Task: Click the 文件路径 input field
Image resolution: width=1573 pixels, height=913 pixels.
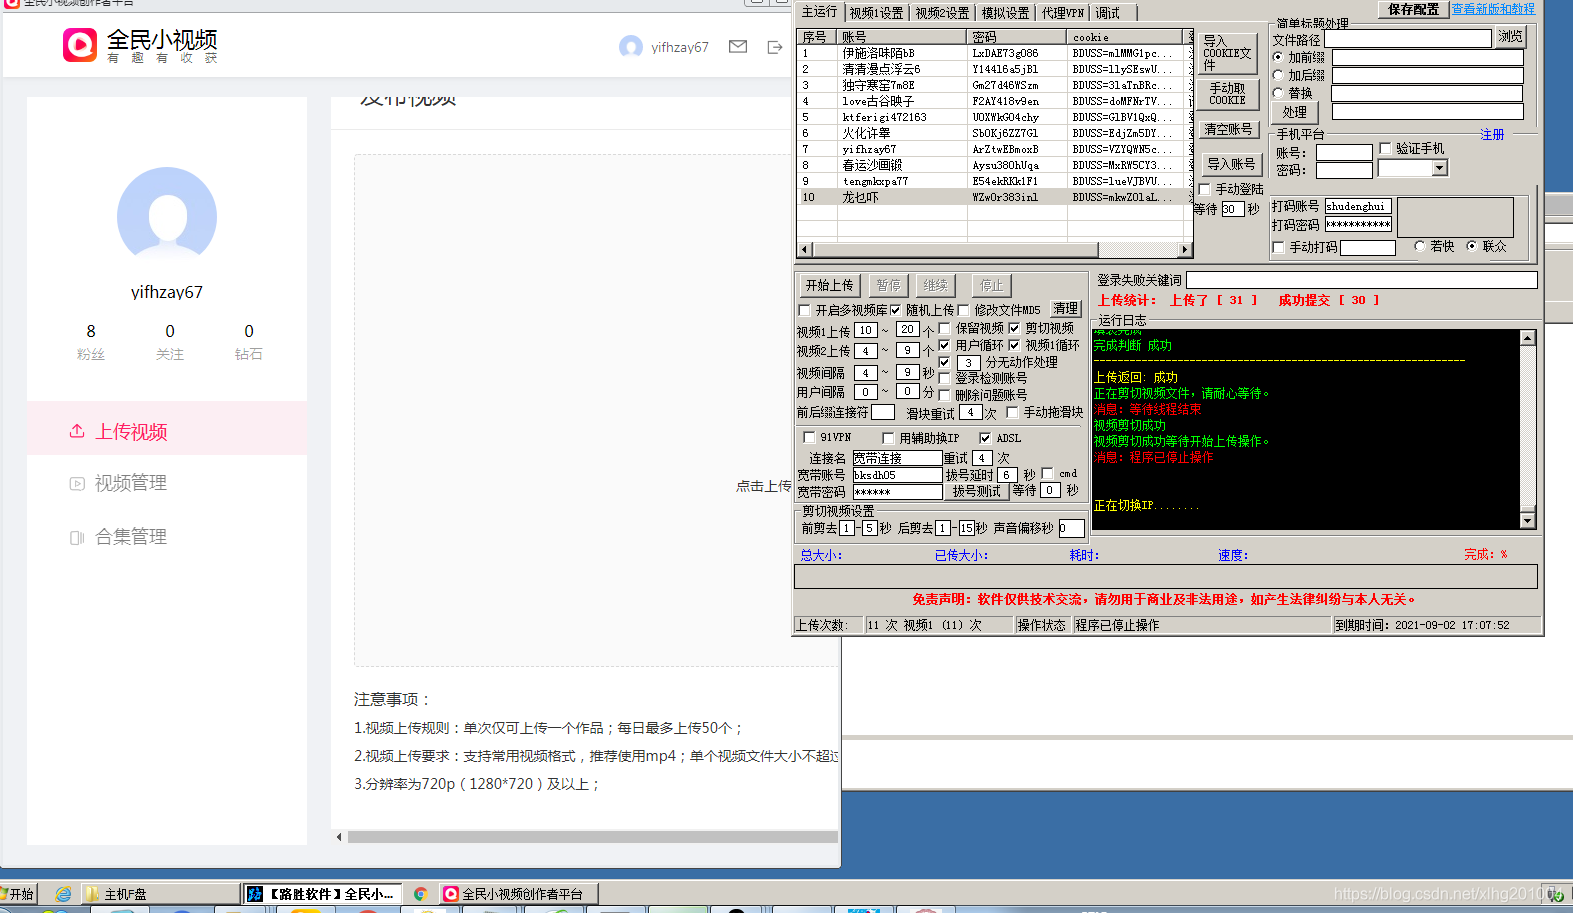Action: point(1408,38)
